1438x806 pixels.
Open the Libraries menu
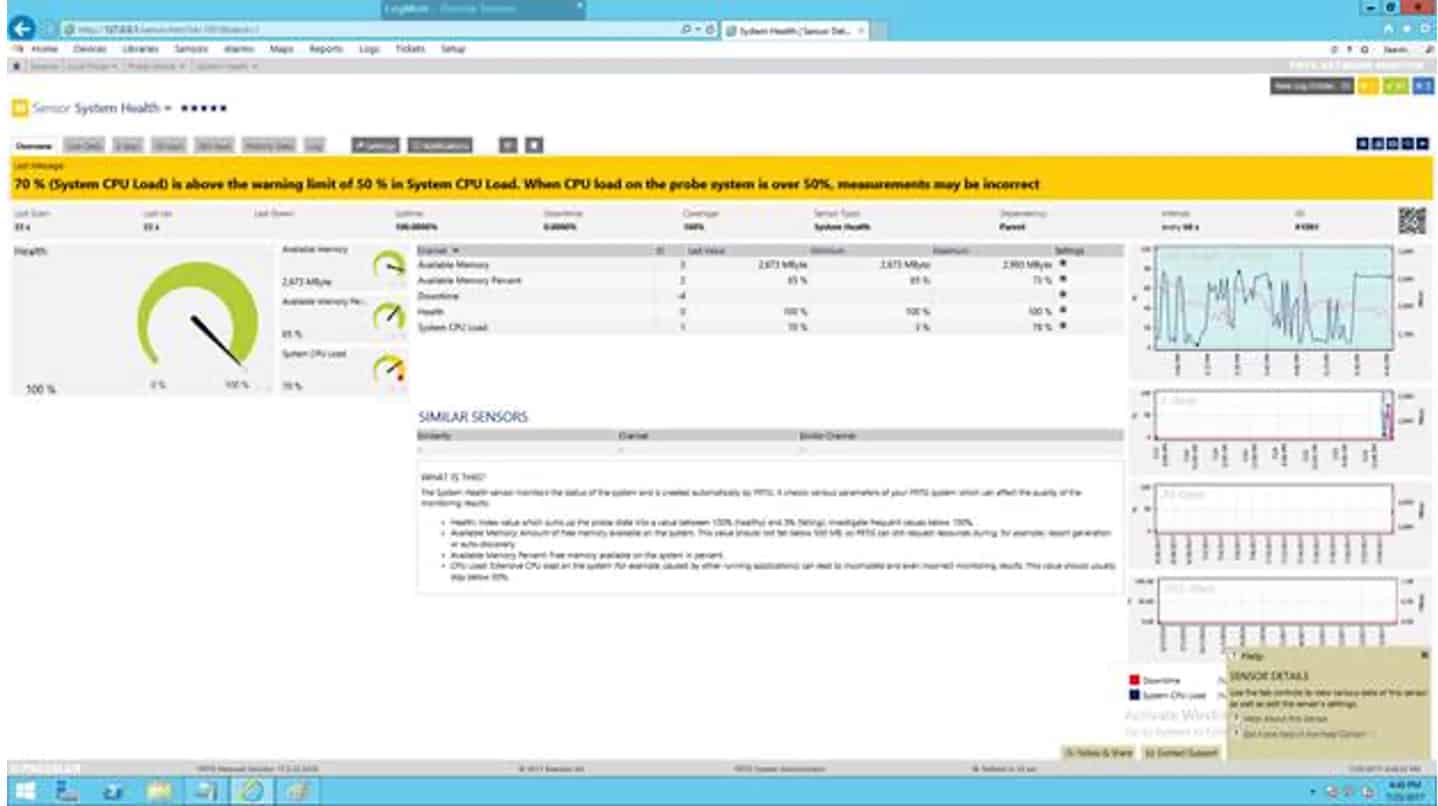140,49
